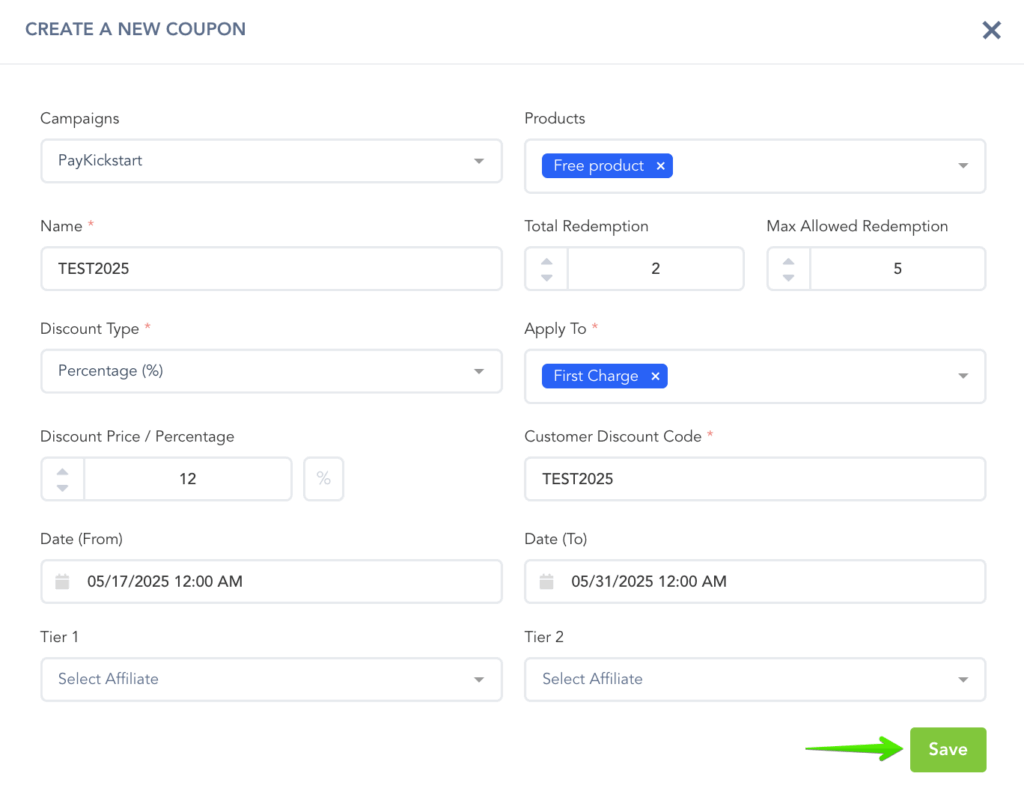The width and height of the screenshot is (1024, 812).
Task: Increase the discount percentage stepper
Action: point(63,472)
